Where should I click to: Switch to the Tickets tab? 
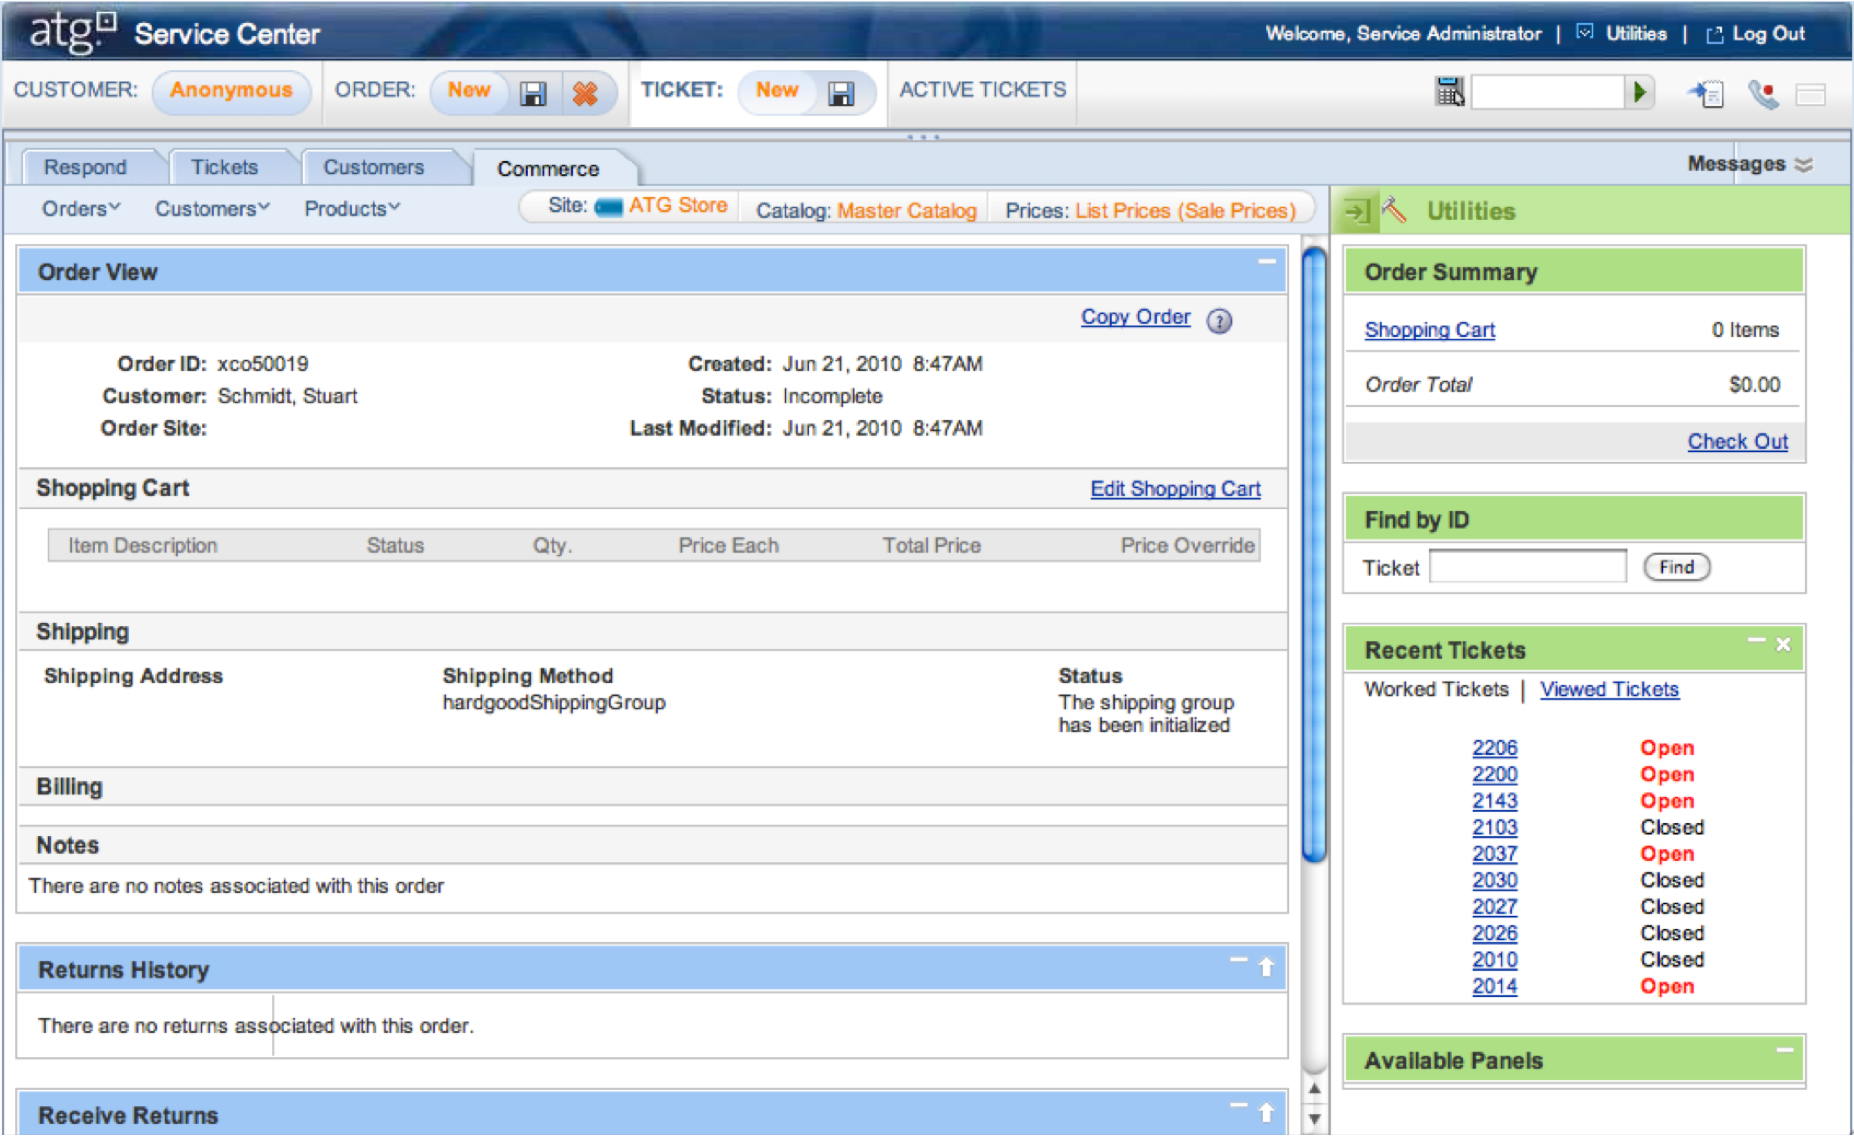pyautogui.click(x=225, y=167)
